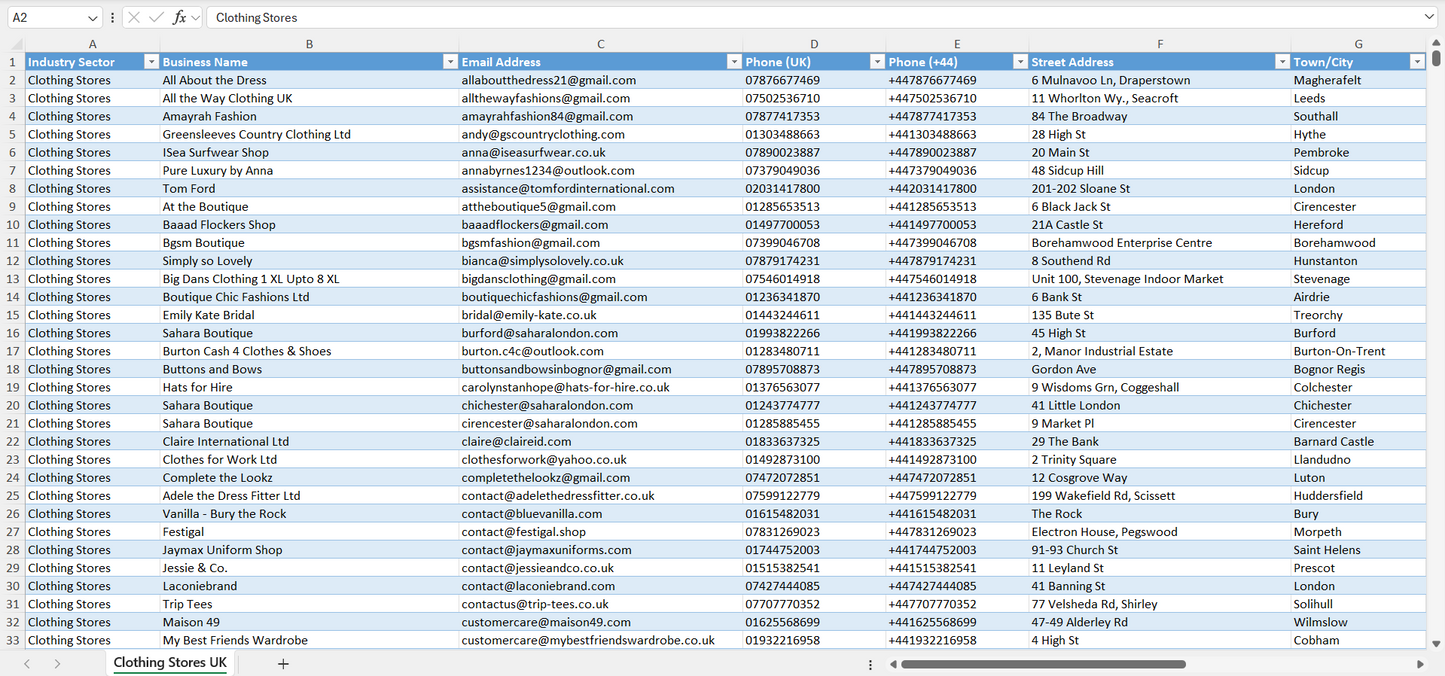Open the Business Name filter dropdown

tap(450, 62)
